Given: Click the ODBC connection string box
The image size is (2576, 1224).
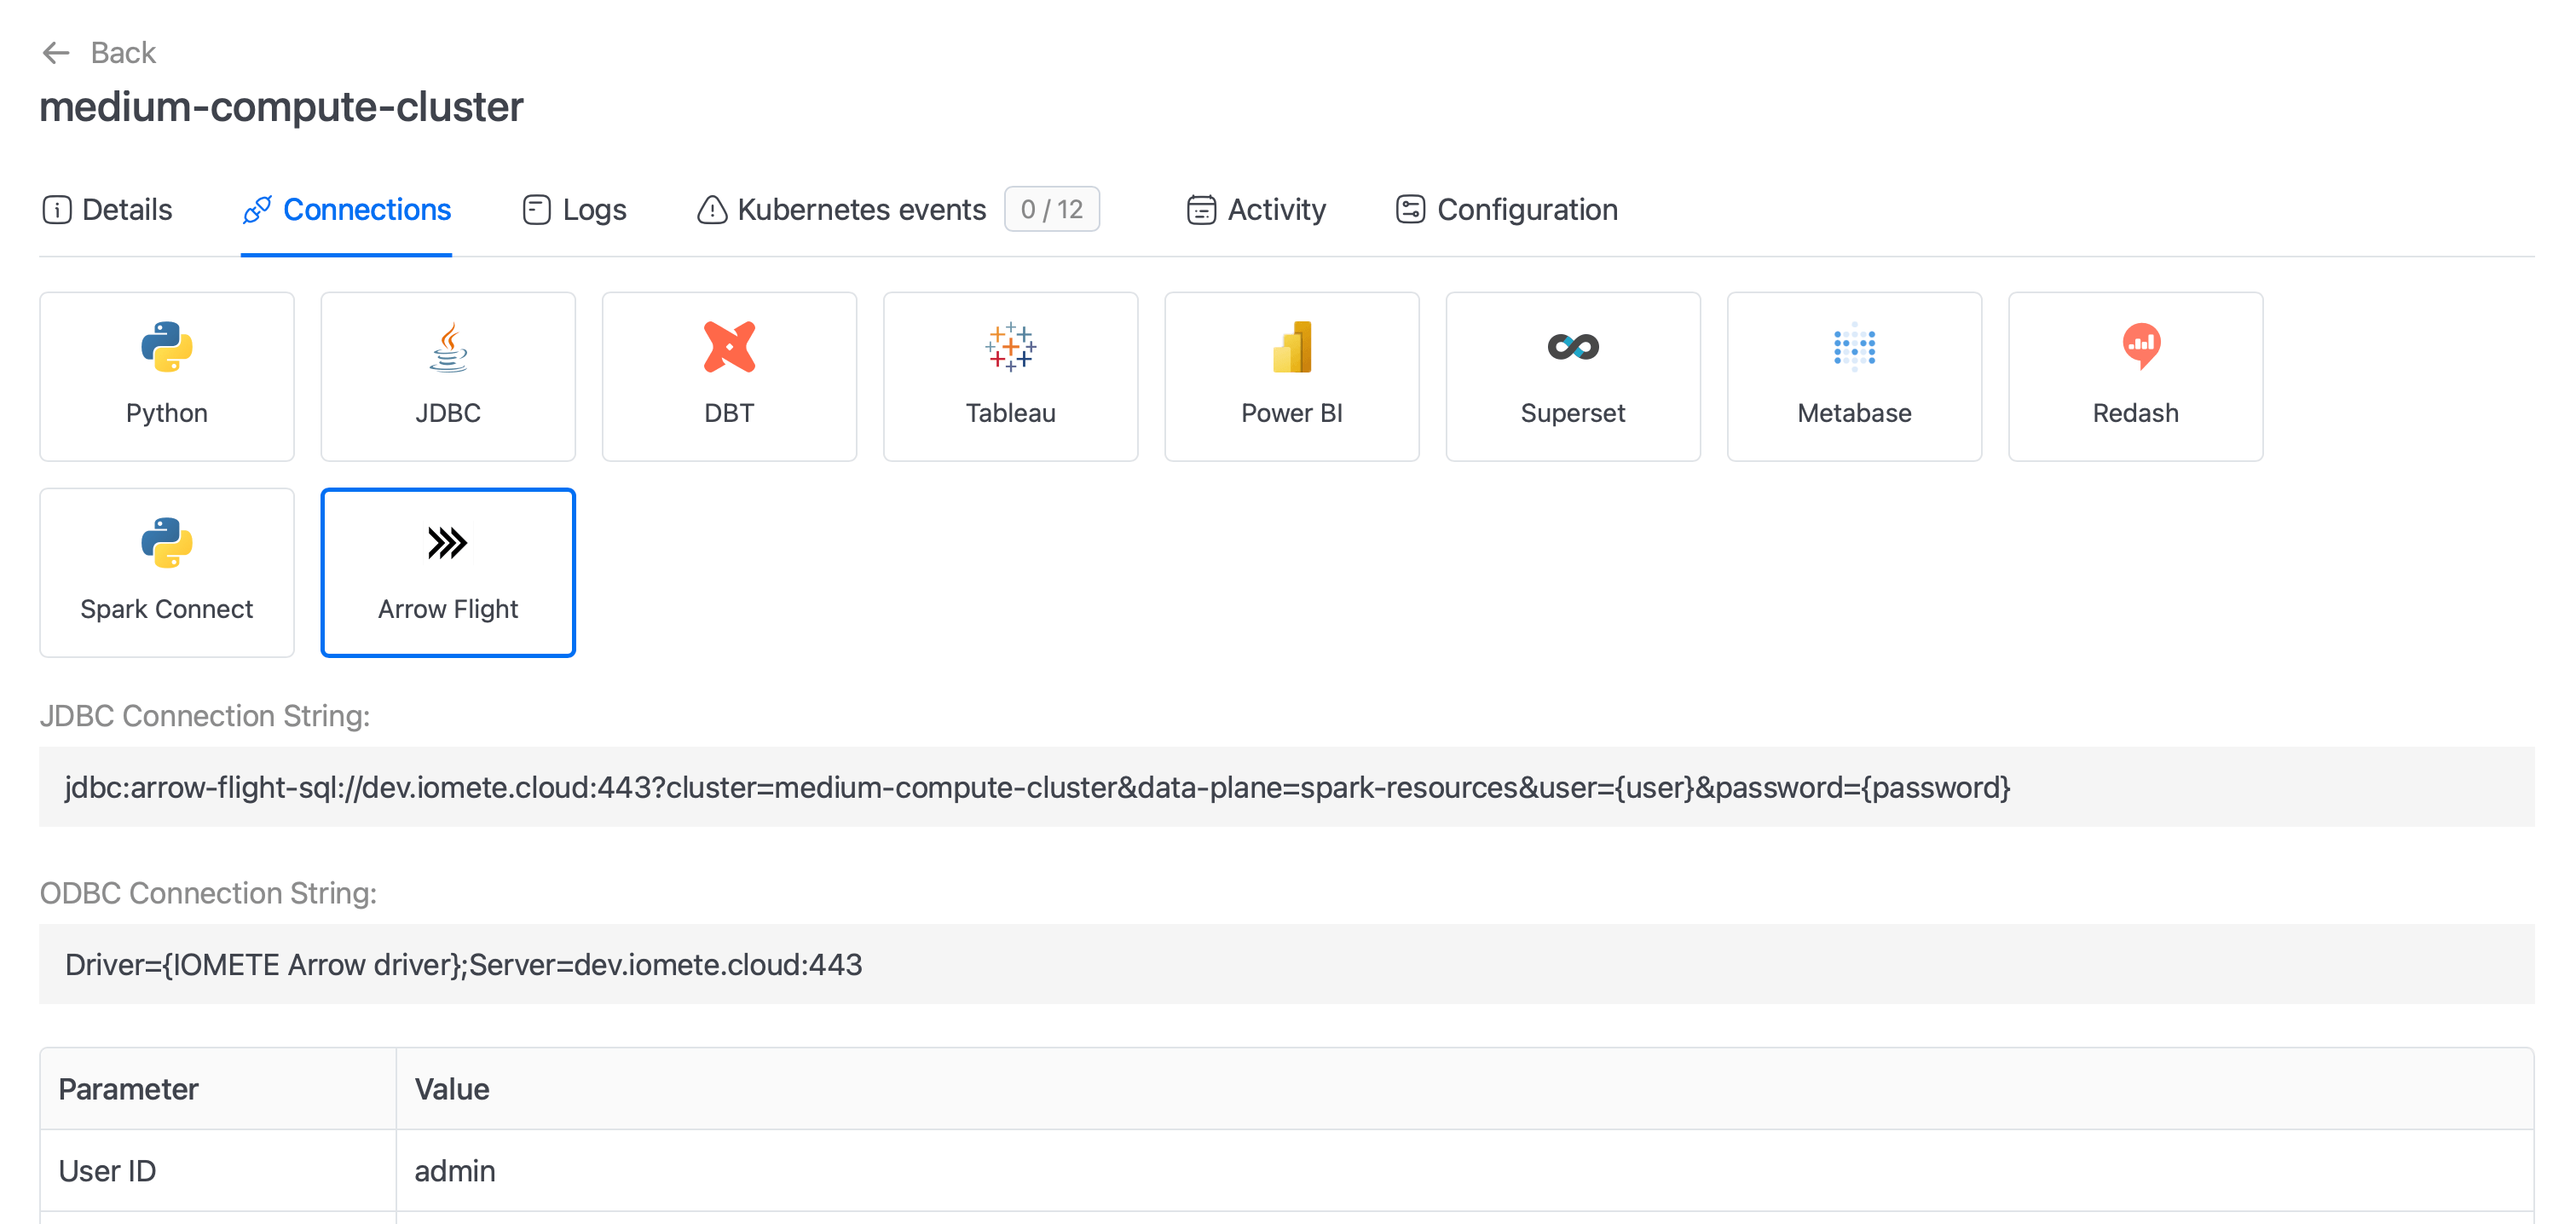Looking at the screenshot, I should (1286, 964).
